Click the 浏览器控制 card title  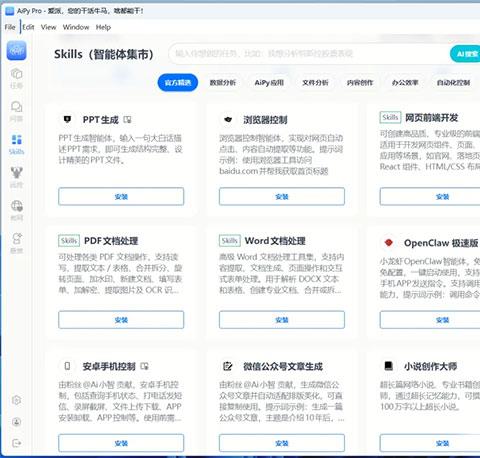[x=265, y=120]
